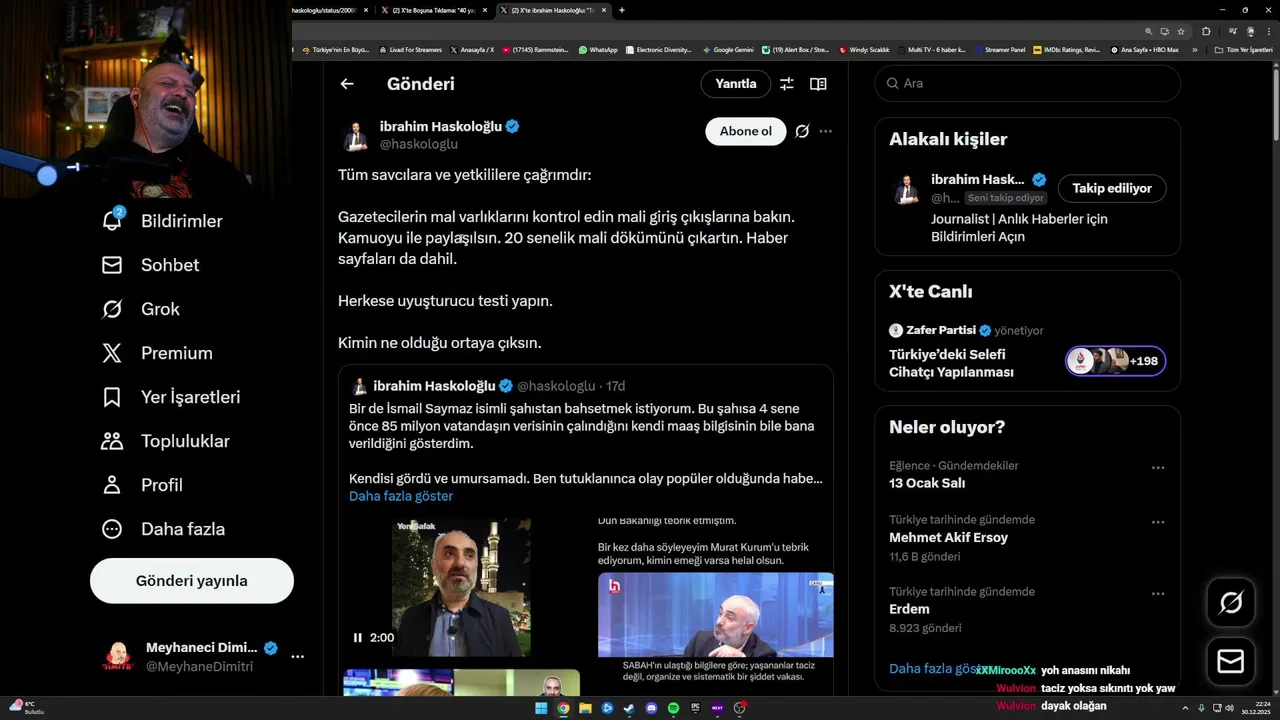This screenshot has width=1280, height=720.
Task: Open Topluluklar communities
Action: click(165, 441)
